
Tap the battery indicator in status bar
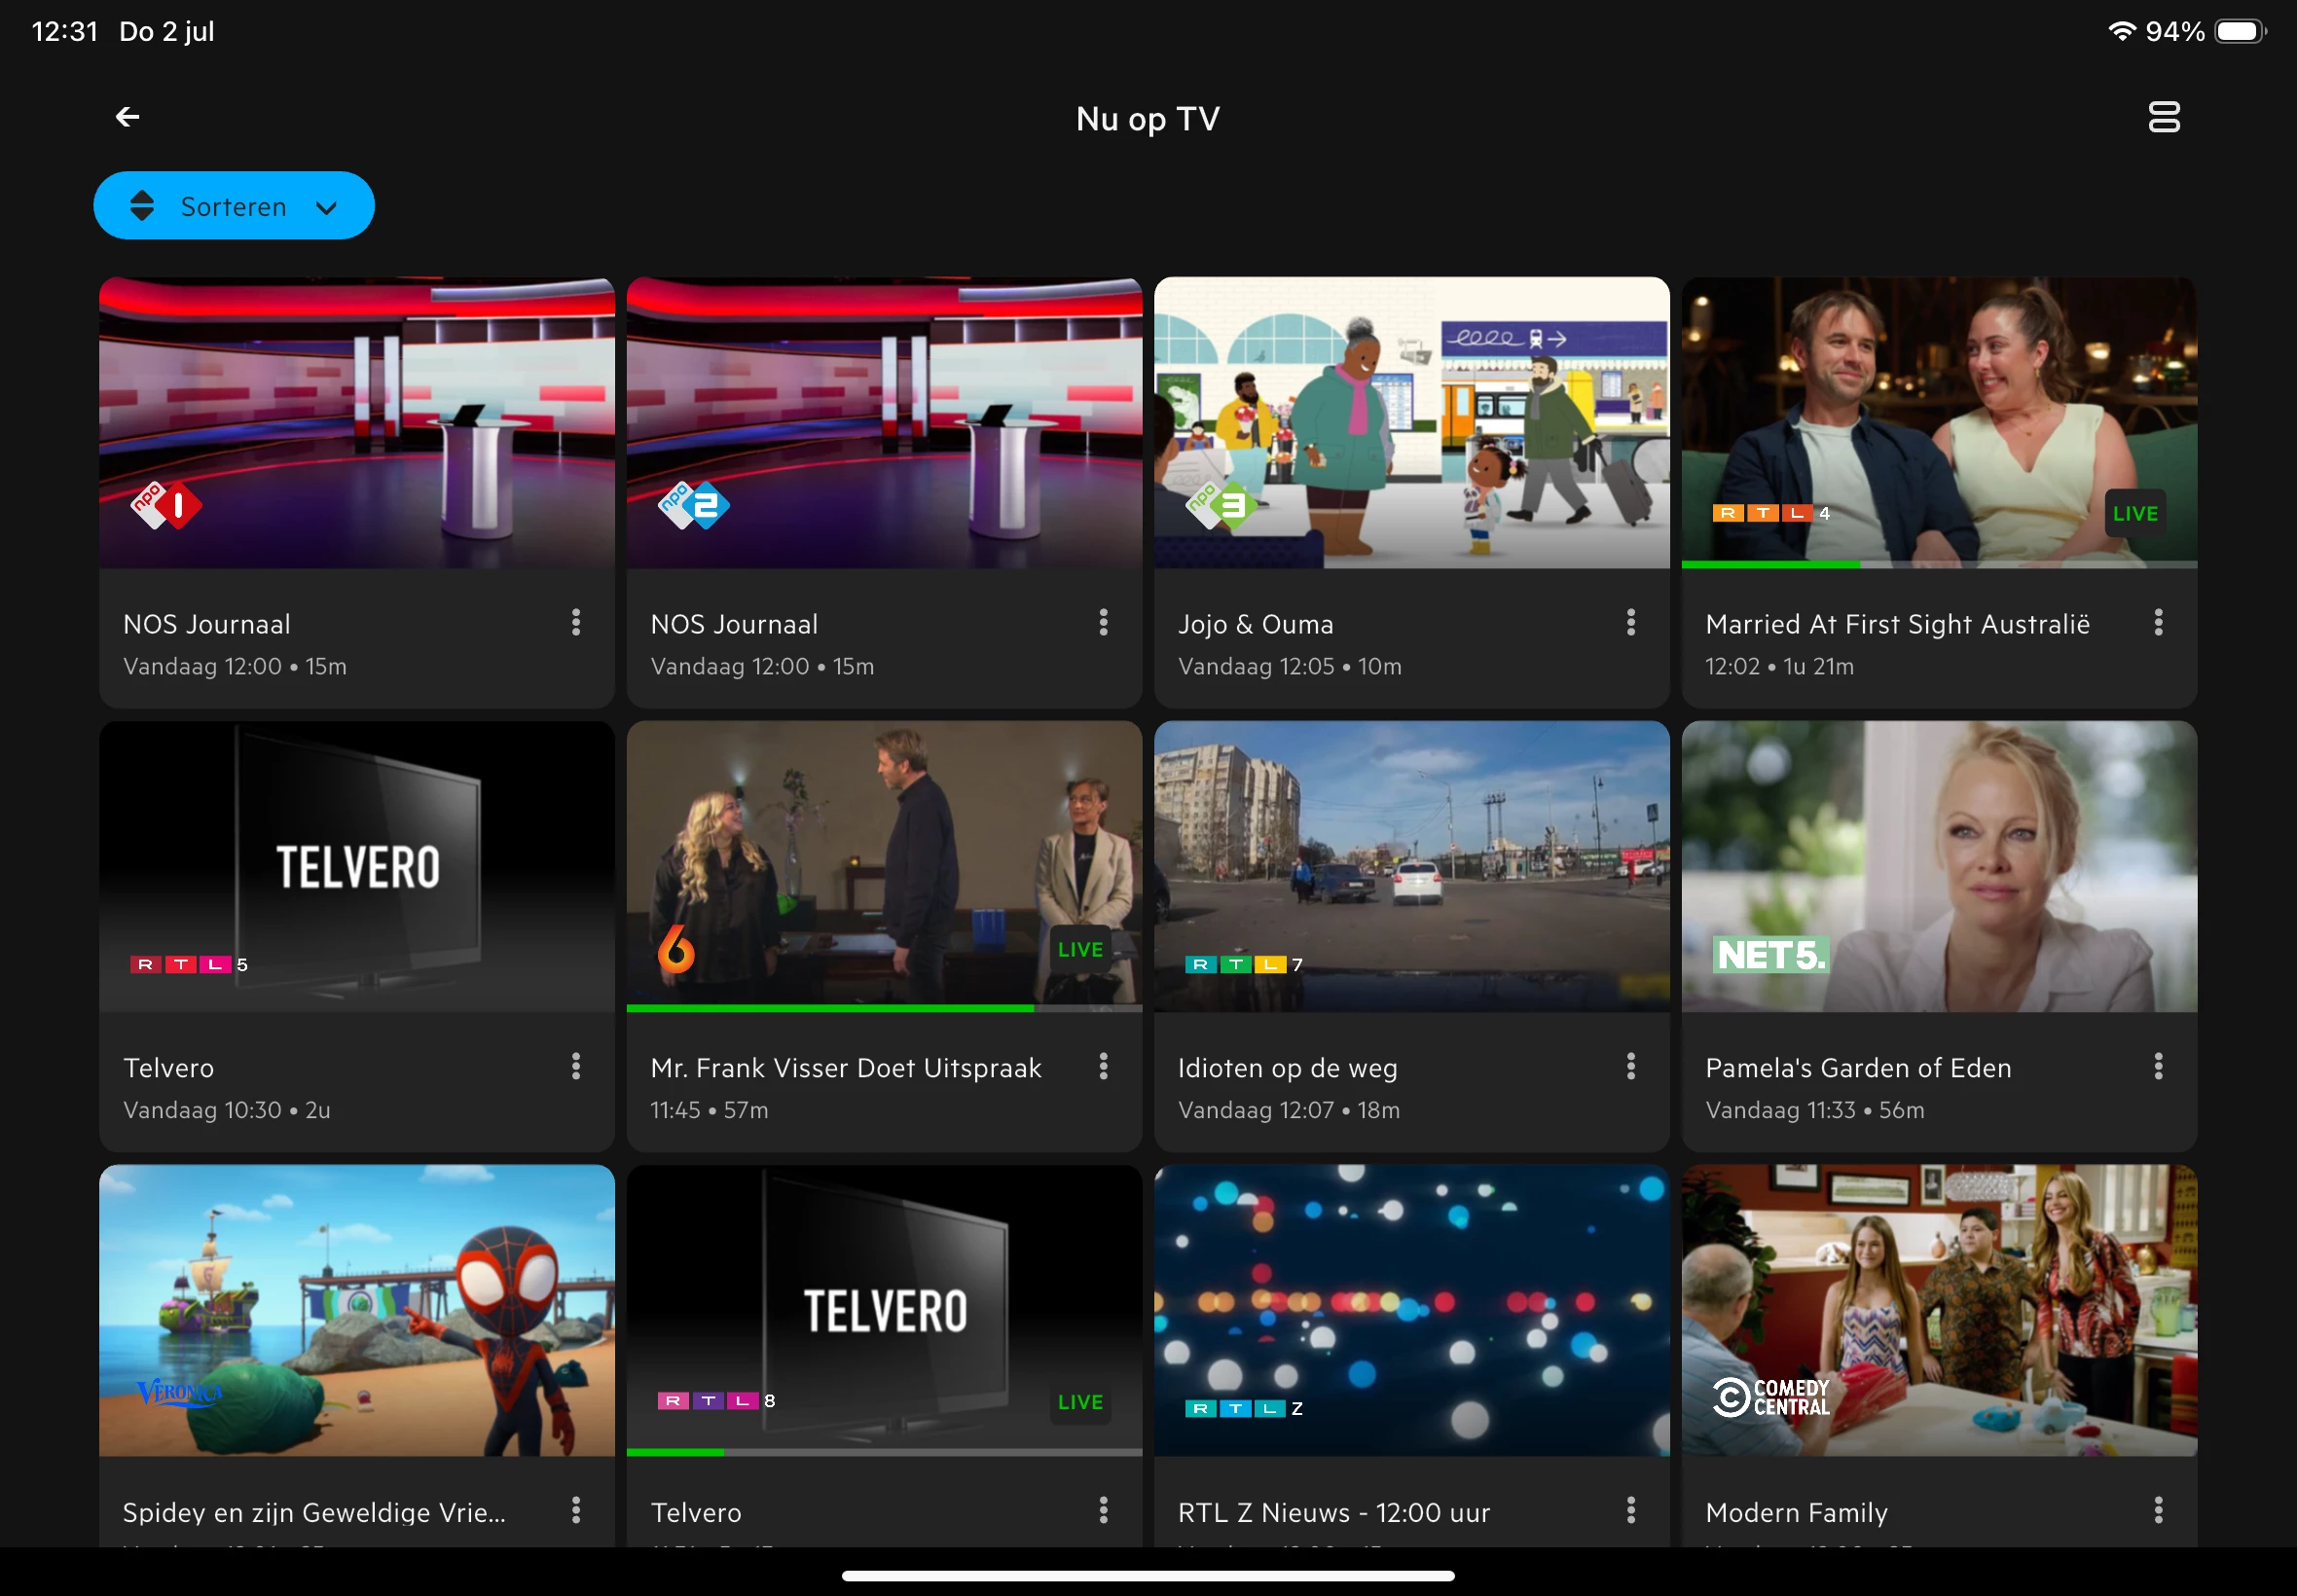pyautogui.click(x=2240, y=31)
